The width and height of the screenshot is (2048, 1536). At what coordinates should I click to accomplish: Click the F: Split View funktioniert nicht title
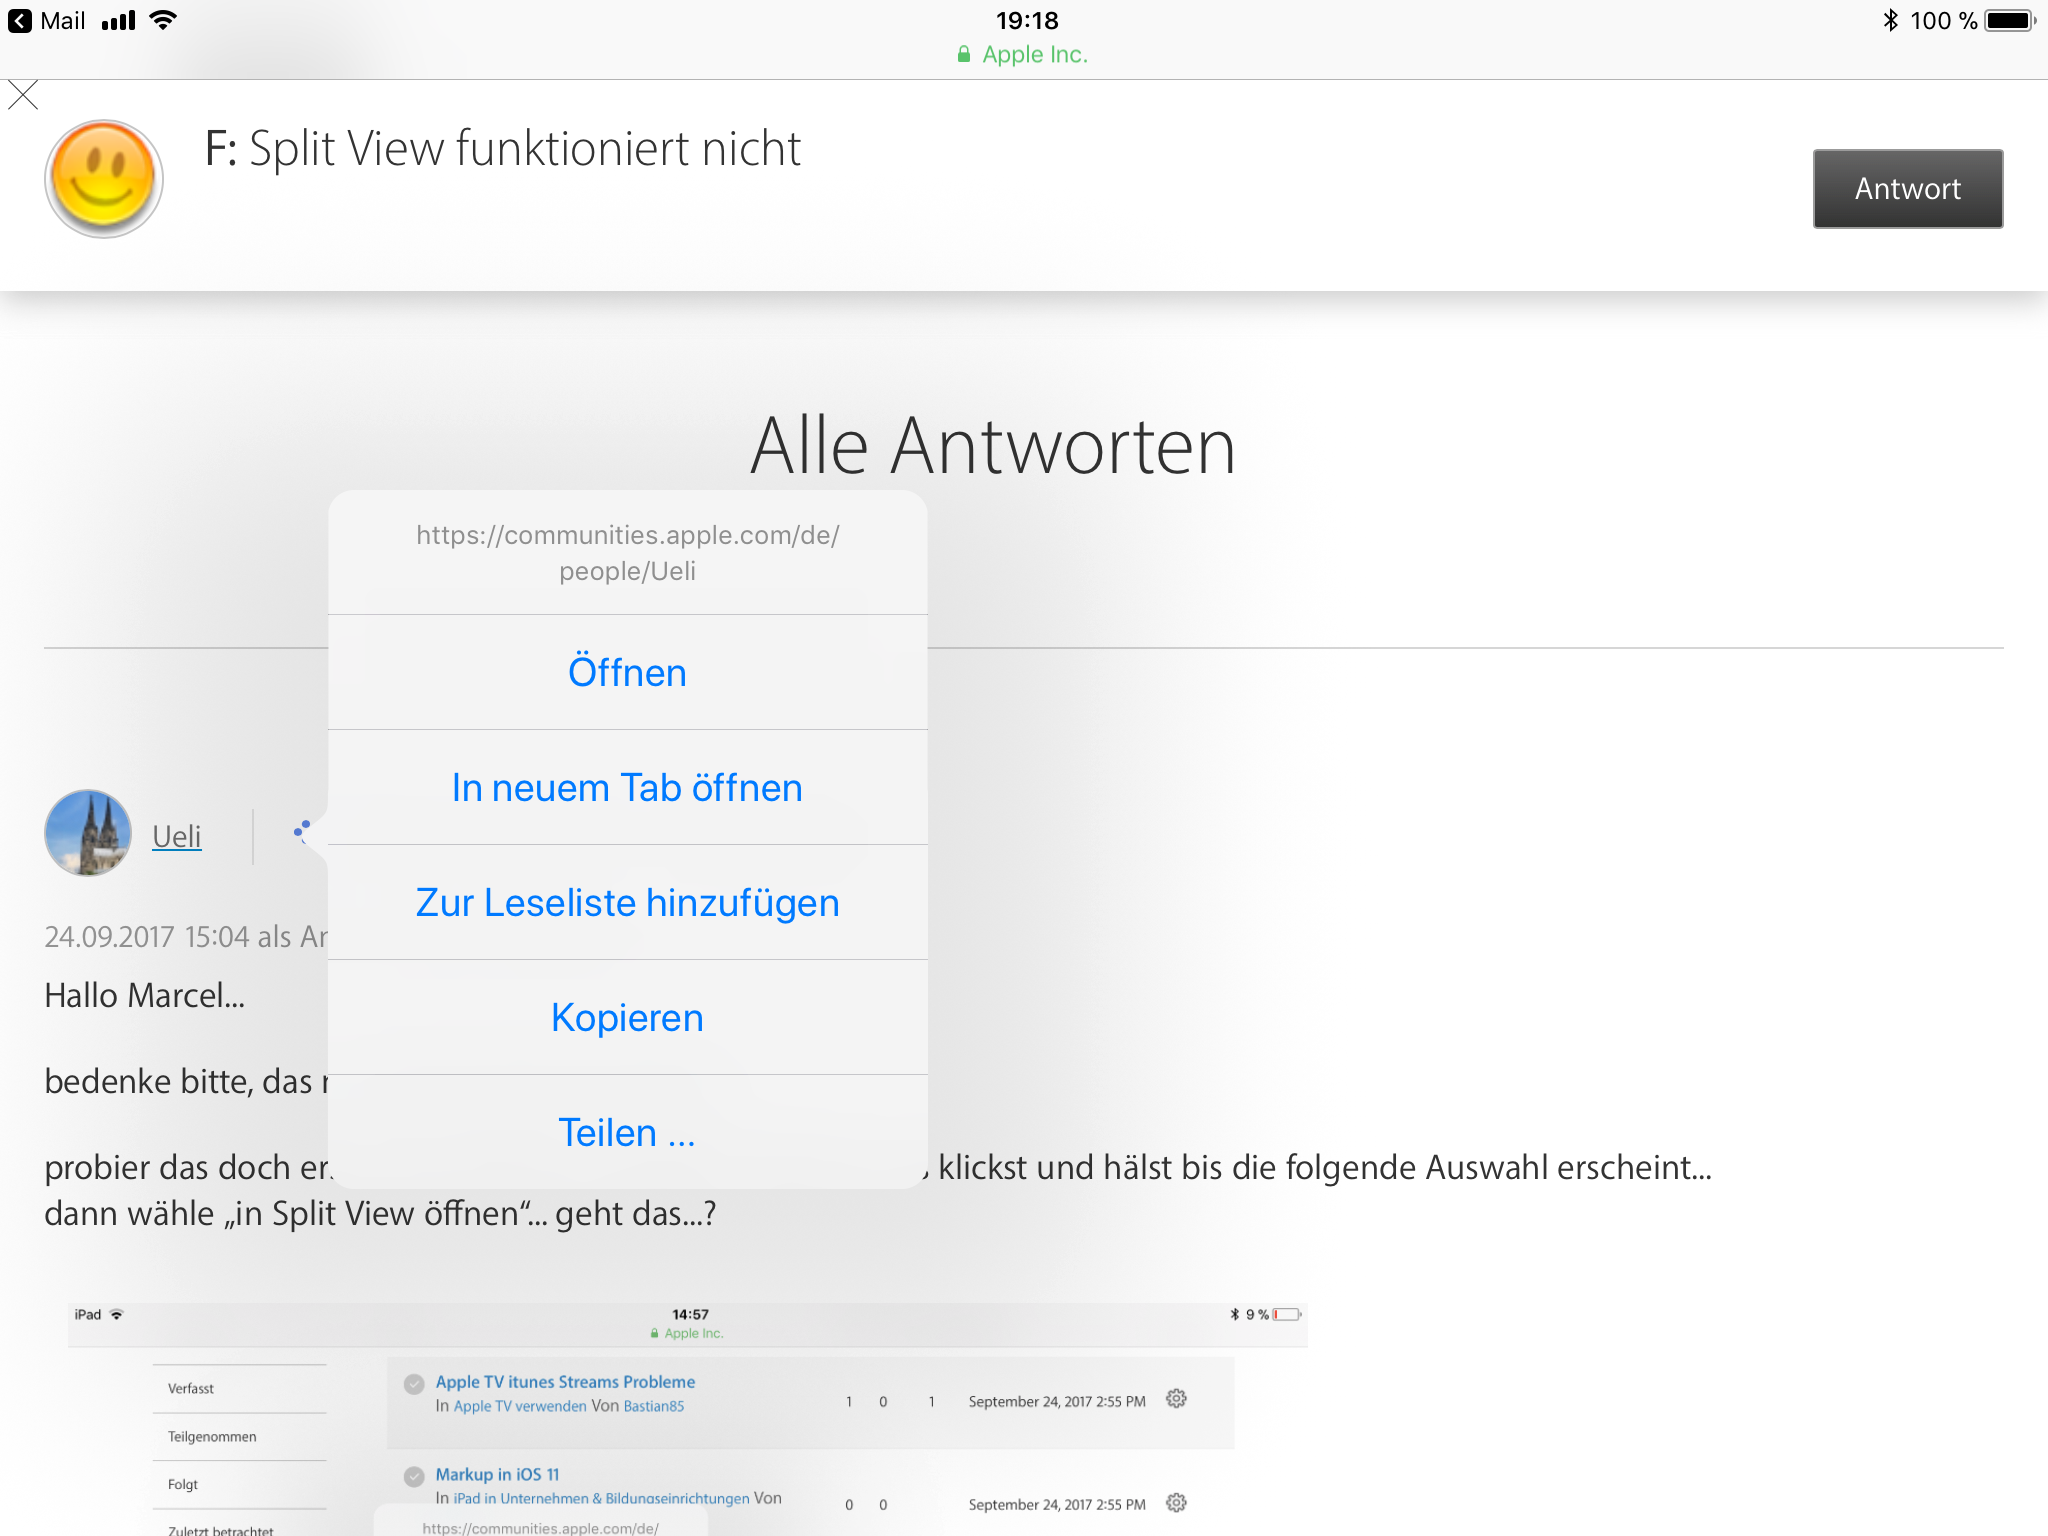click(x=502, y=149)
